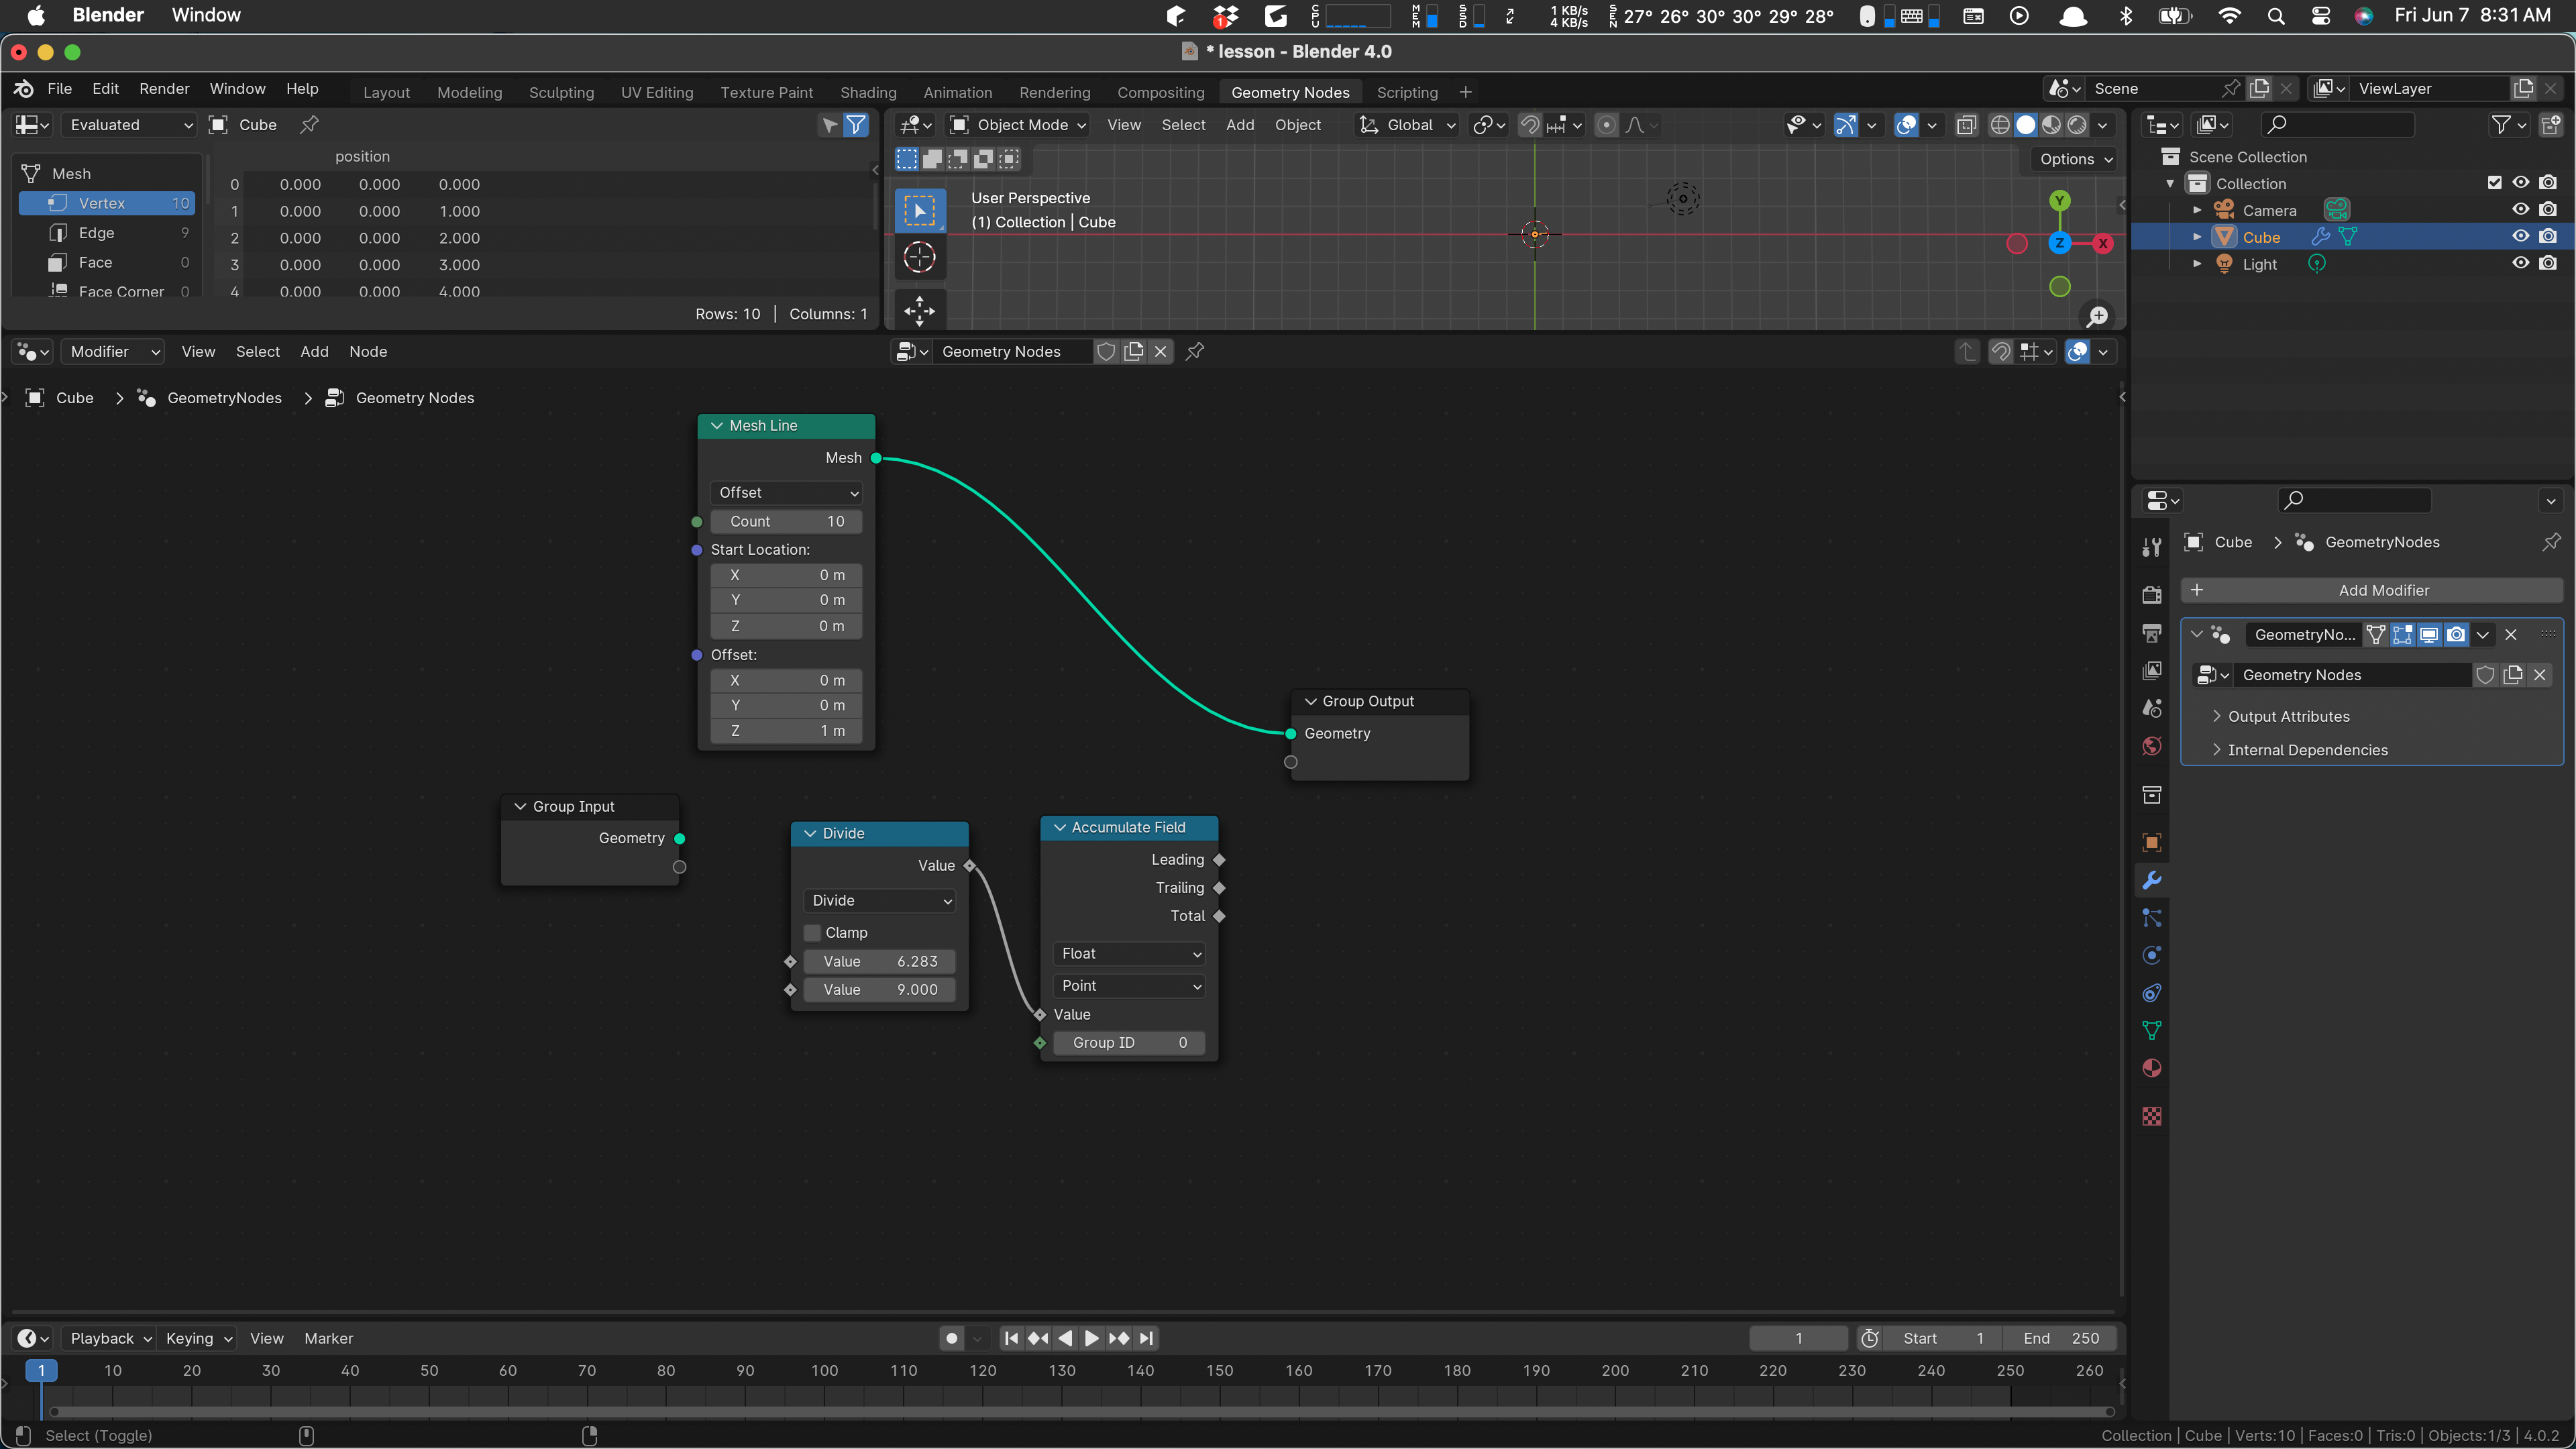Click the Count value field on Mesh Line
Screen dimensions: 2576x1449
click(x=786, y=521)
